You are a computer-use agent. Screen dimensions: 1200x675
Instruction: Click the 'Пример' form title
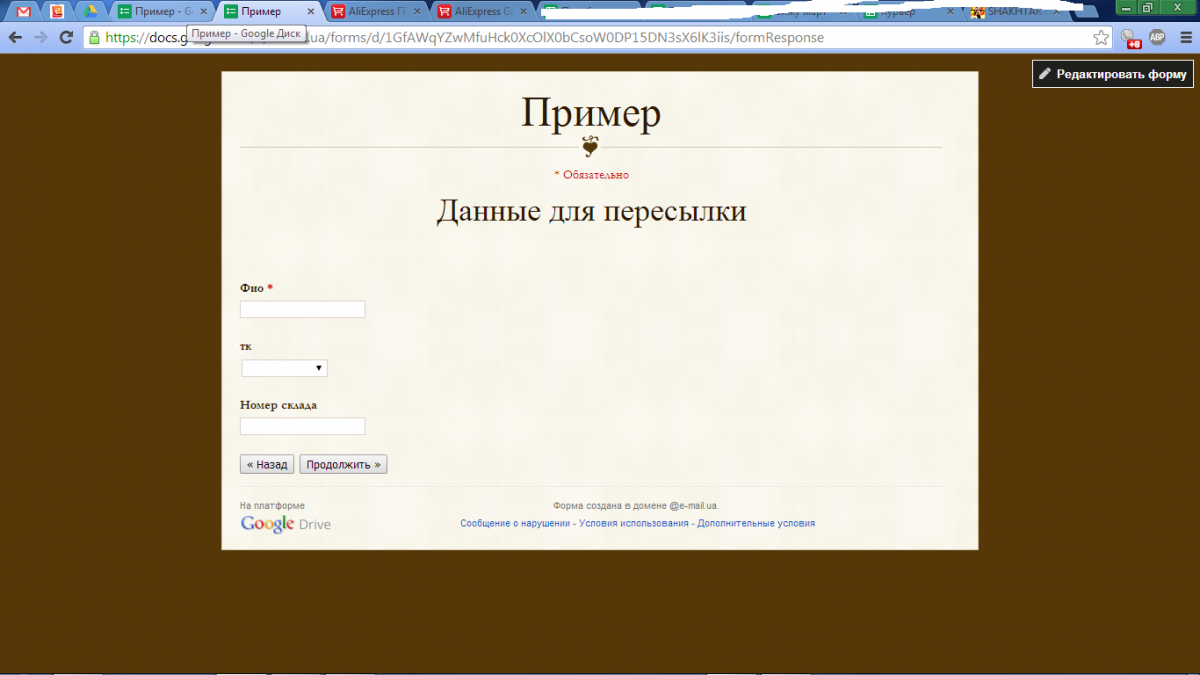click(x=591, y=112)
